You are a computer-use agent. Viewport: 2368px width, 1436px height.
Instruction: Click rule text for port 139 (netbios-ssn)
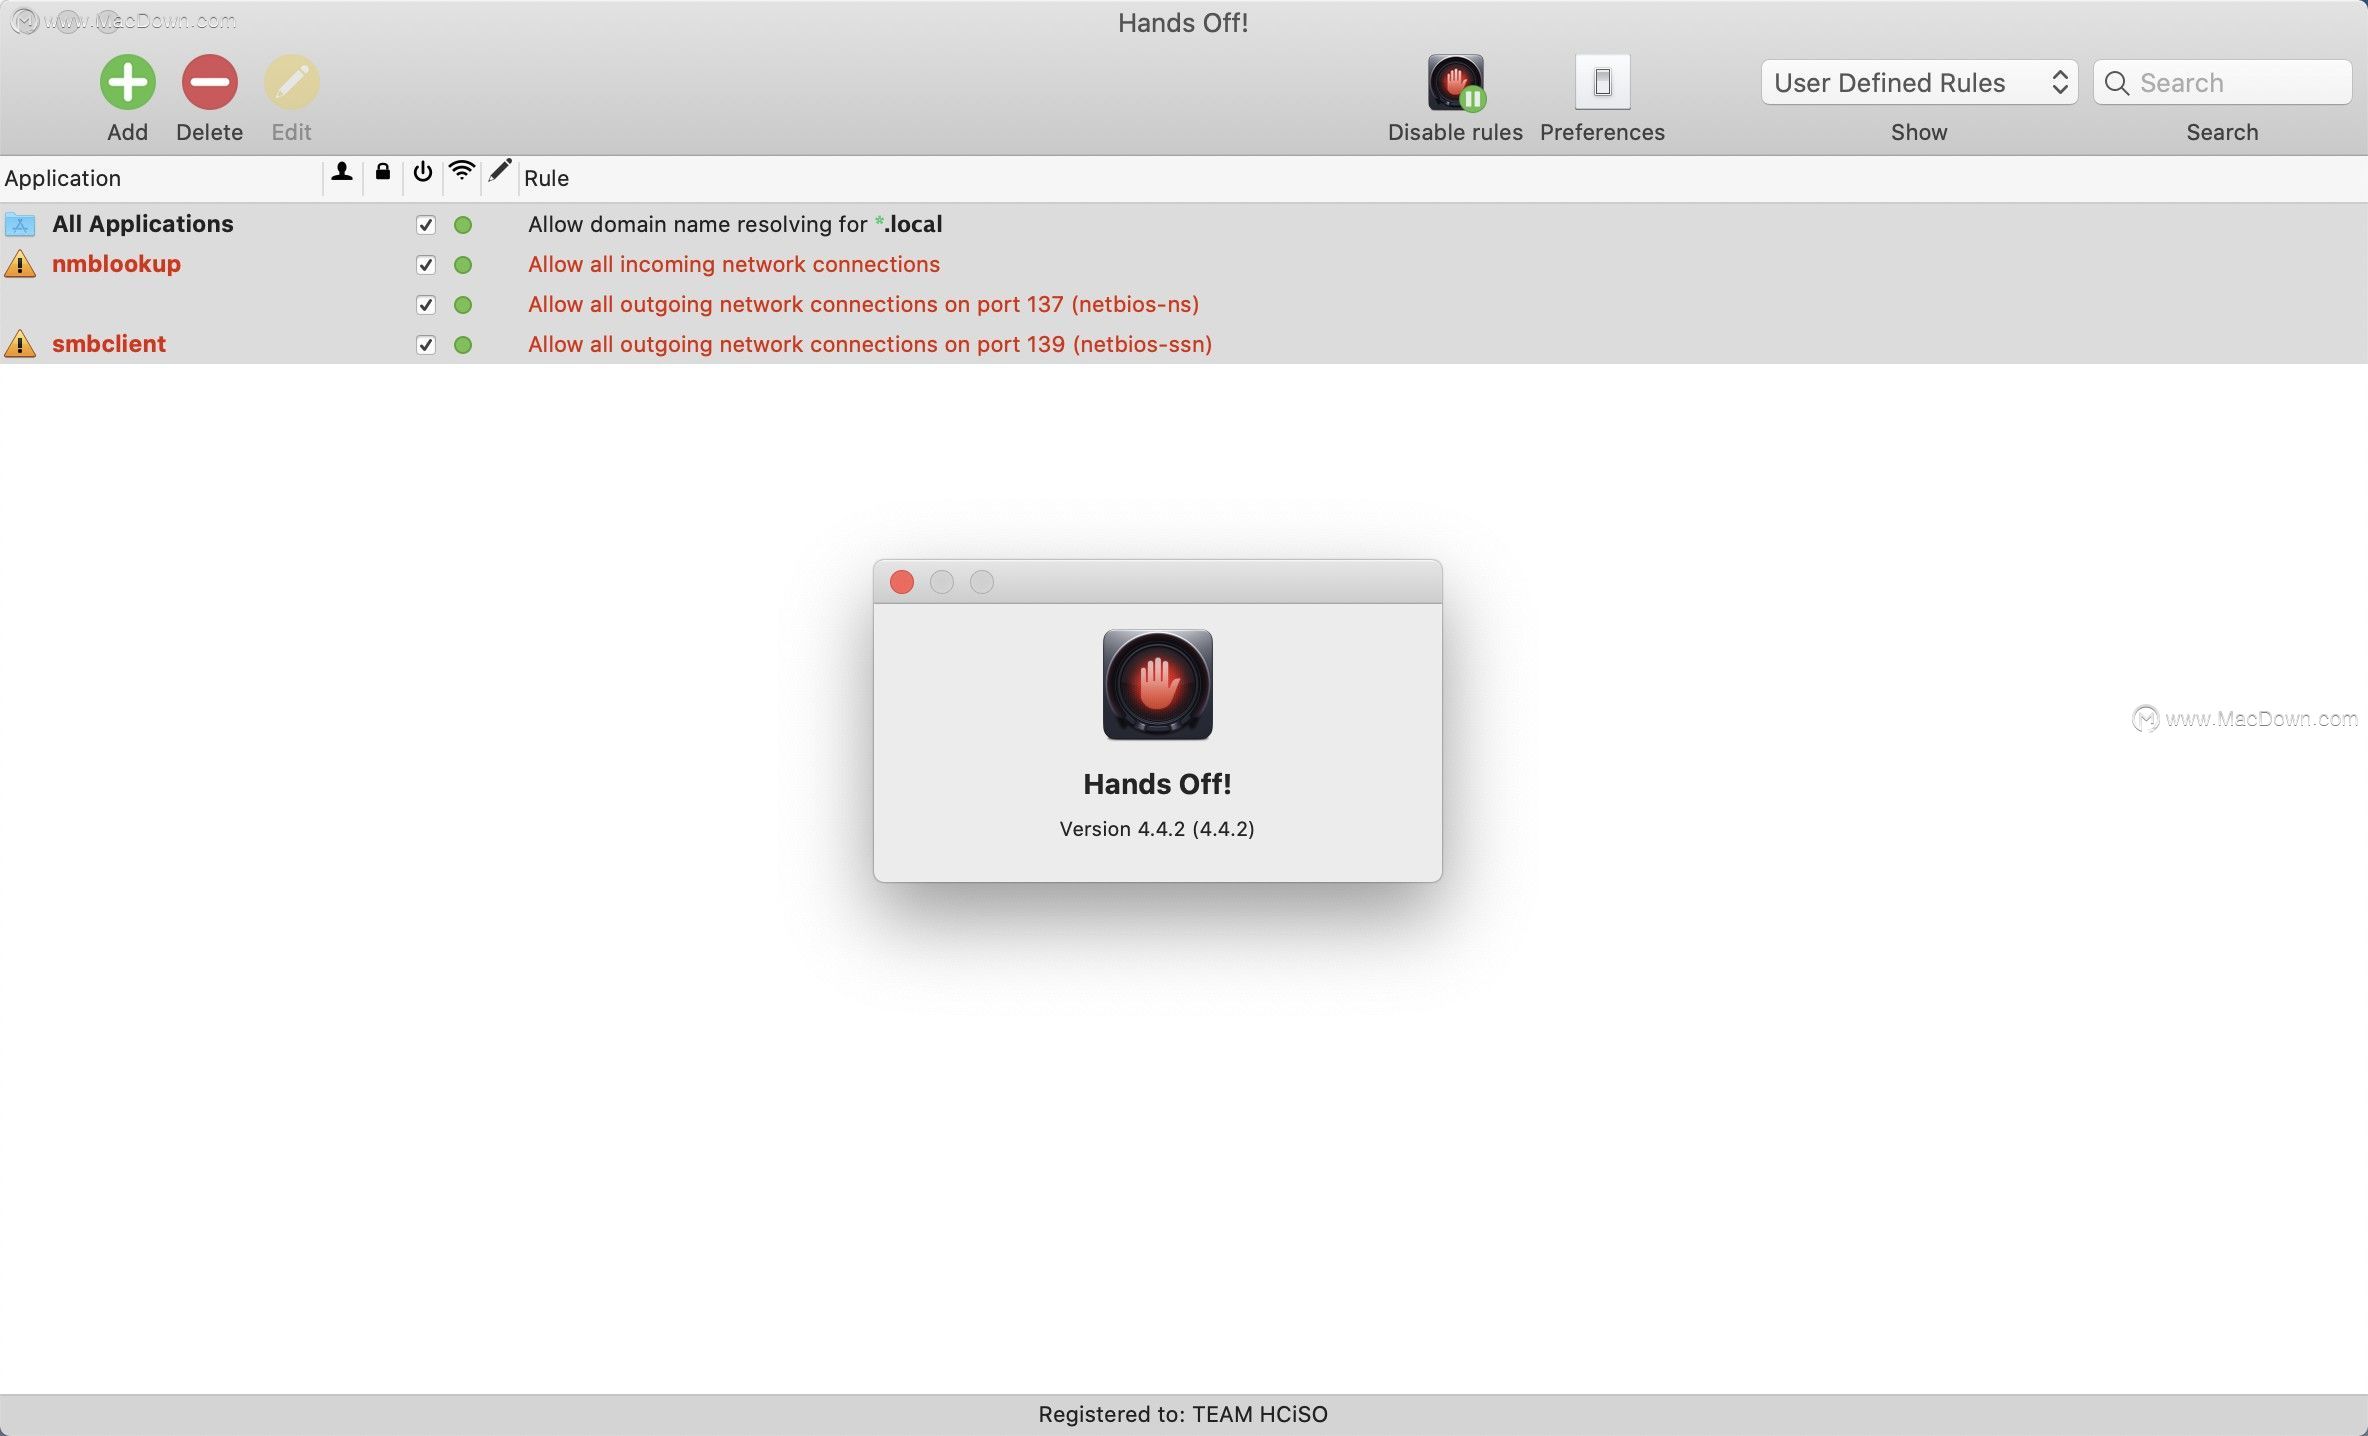click(x=870, y=344)
